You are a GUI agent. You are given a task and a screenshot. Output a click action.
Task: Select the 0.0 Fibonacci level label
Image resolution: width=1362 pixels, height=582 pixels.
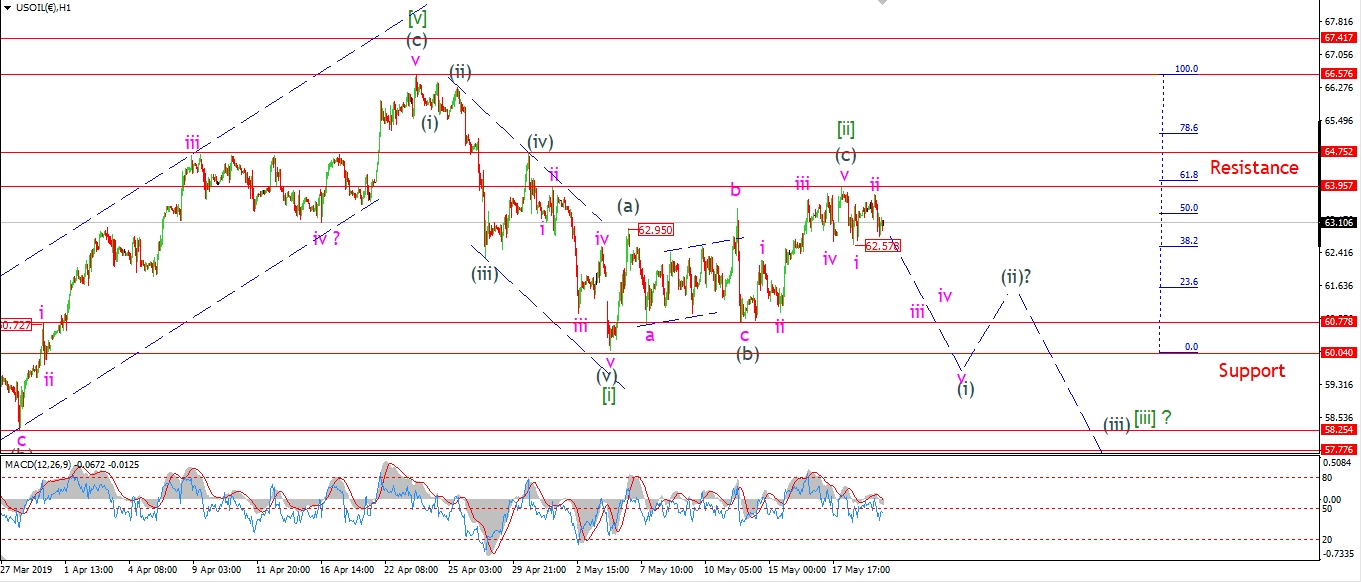pyautogui.click(x=1191, y=347)
